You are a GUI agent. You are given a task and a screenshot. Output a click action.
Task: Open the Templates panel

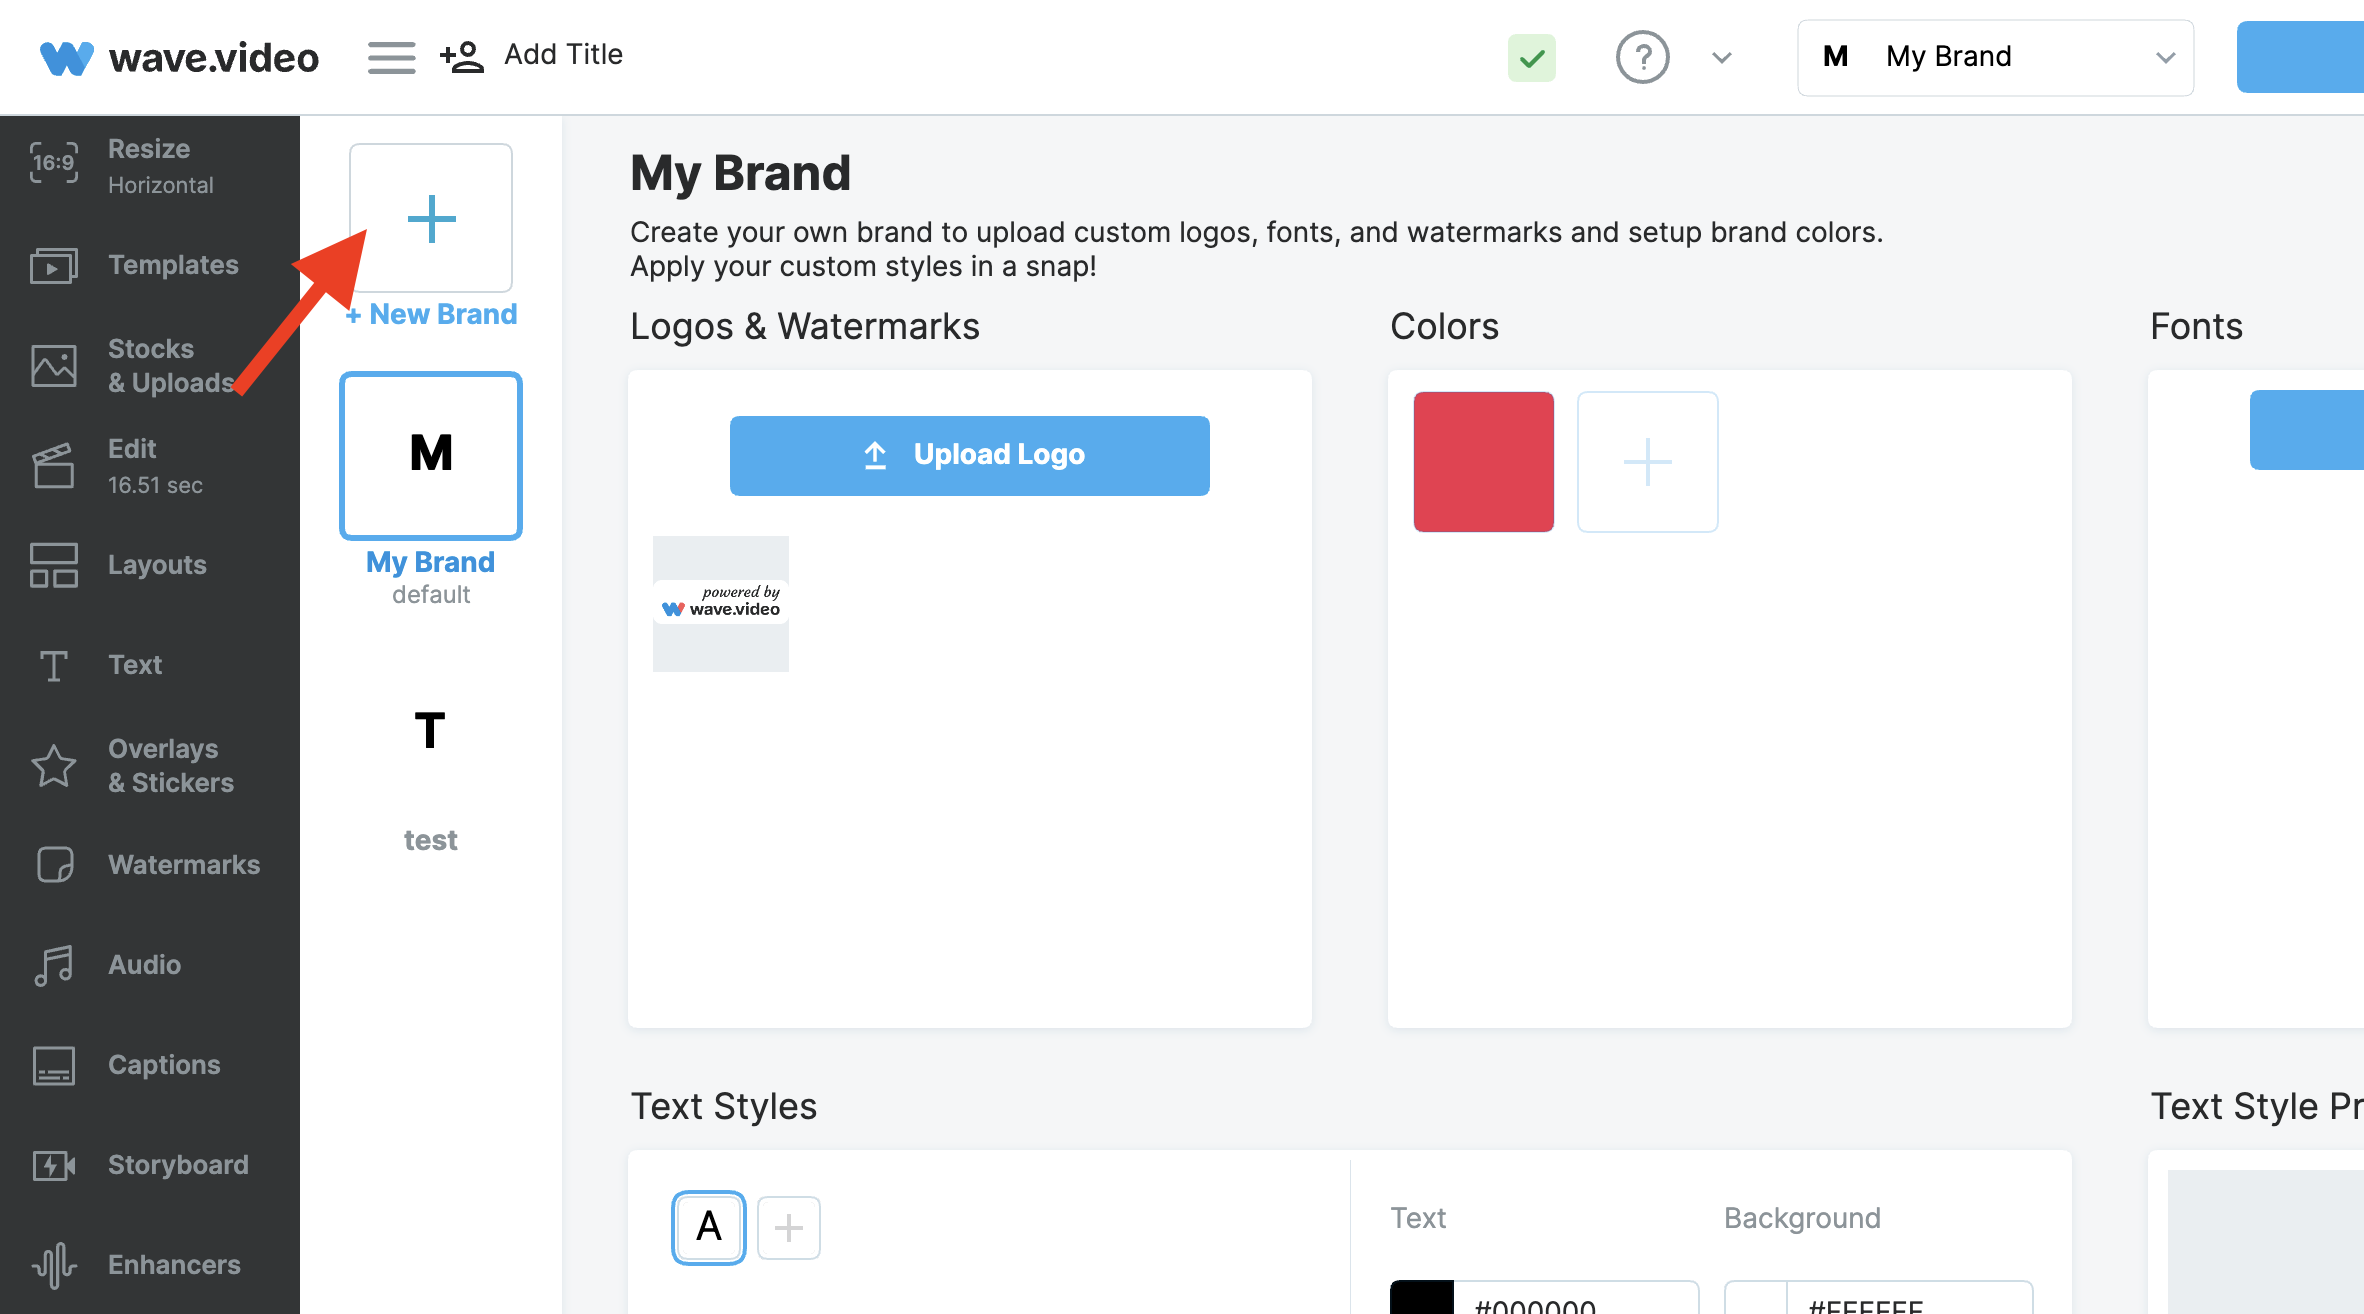click(150, 265)
